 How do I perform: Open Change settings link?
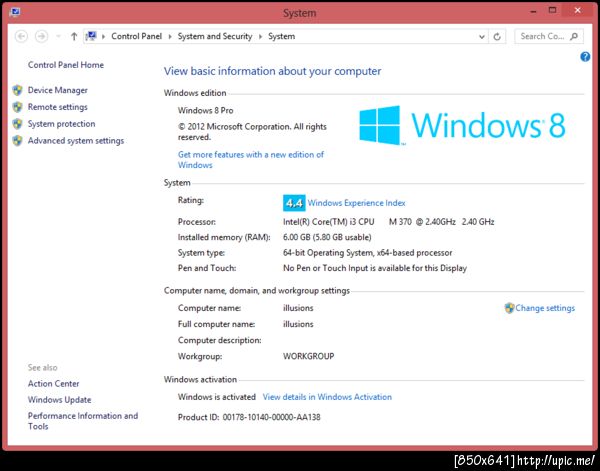(545, 308)
